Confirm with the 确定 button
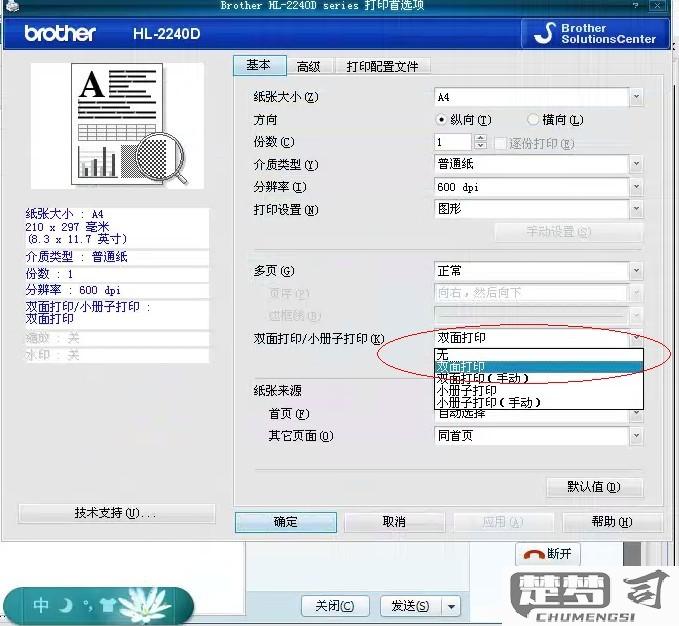679x626 pixels. 286,522
